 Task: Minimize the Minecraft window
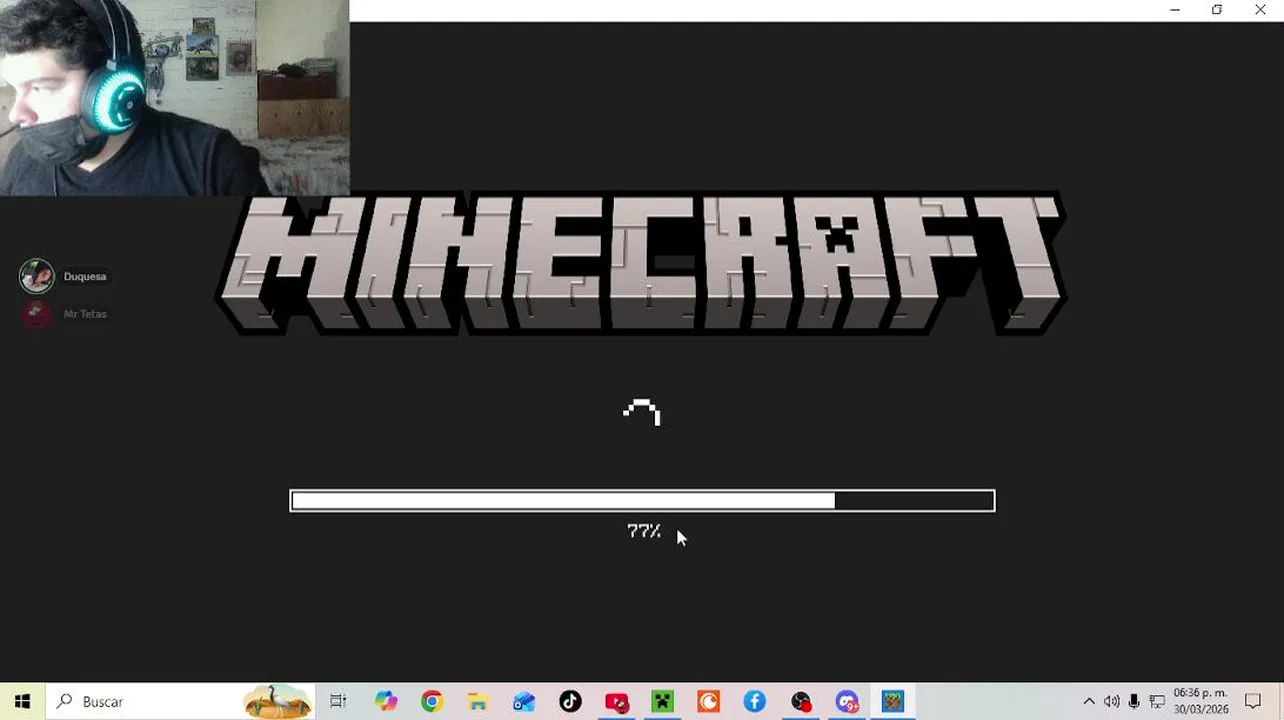1175,10
